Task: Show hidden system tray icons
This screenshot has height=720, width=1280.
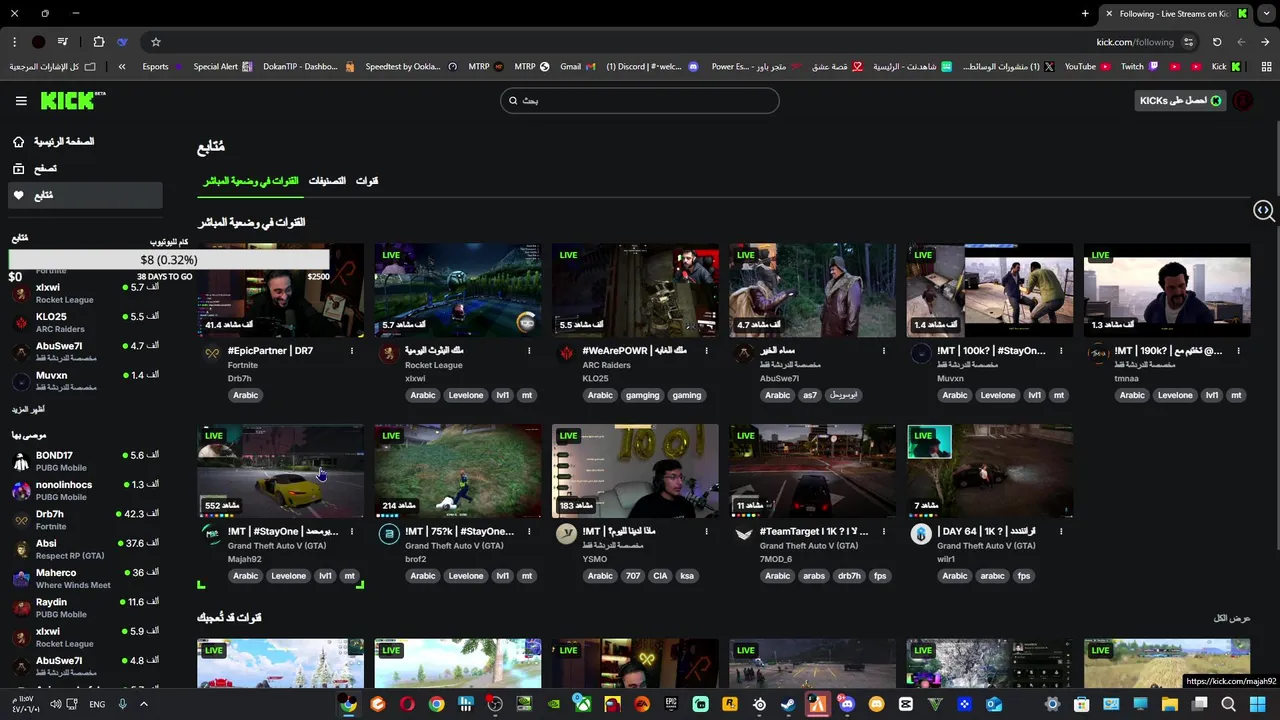Action: [143, 704]
